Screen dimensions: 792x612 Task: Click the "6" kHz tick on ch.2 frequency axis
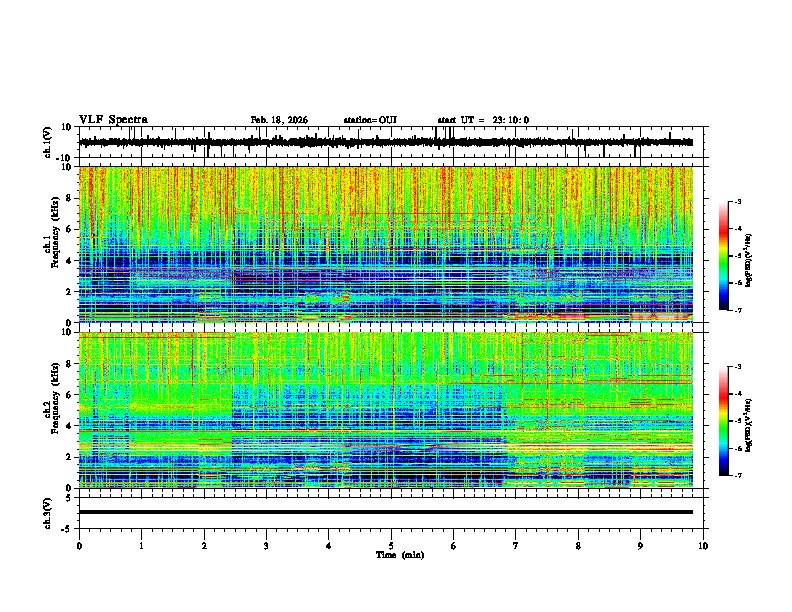click(x=70, y=395)
